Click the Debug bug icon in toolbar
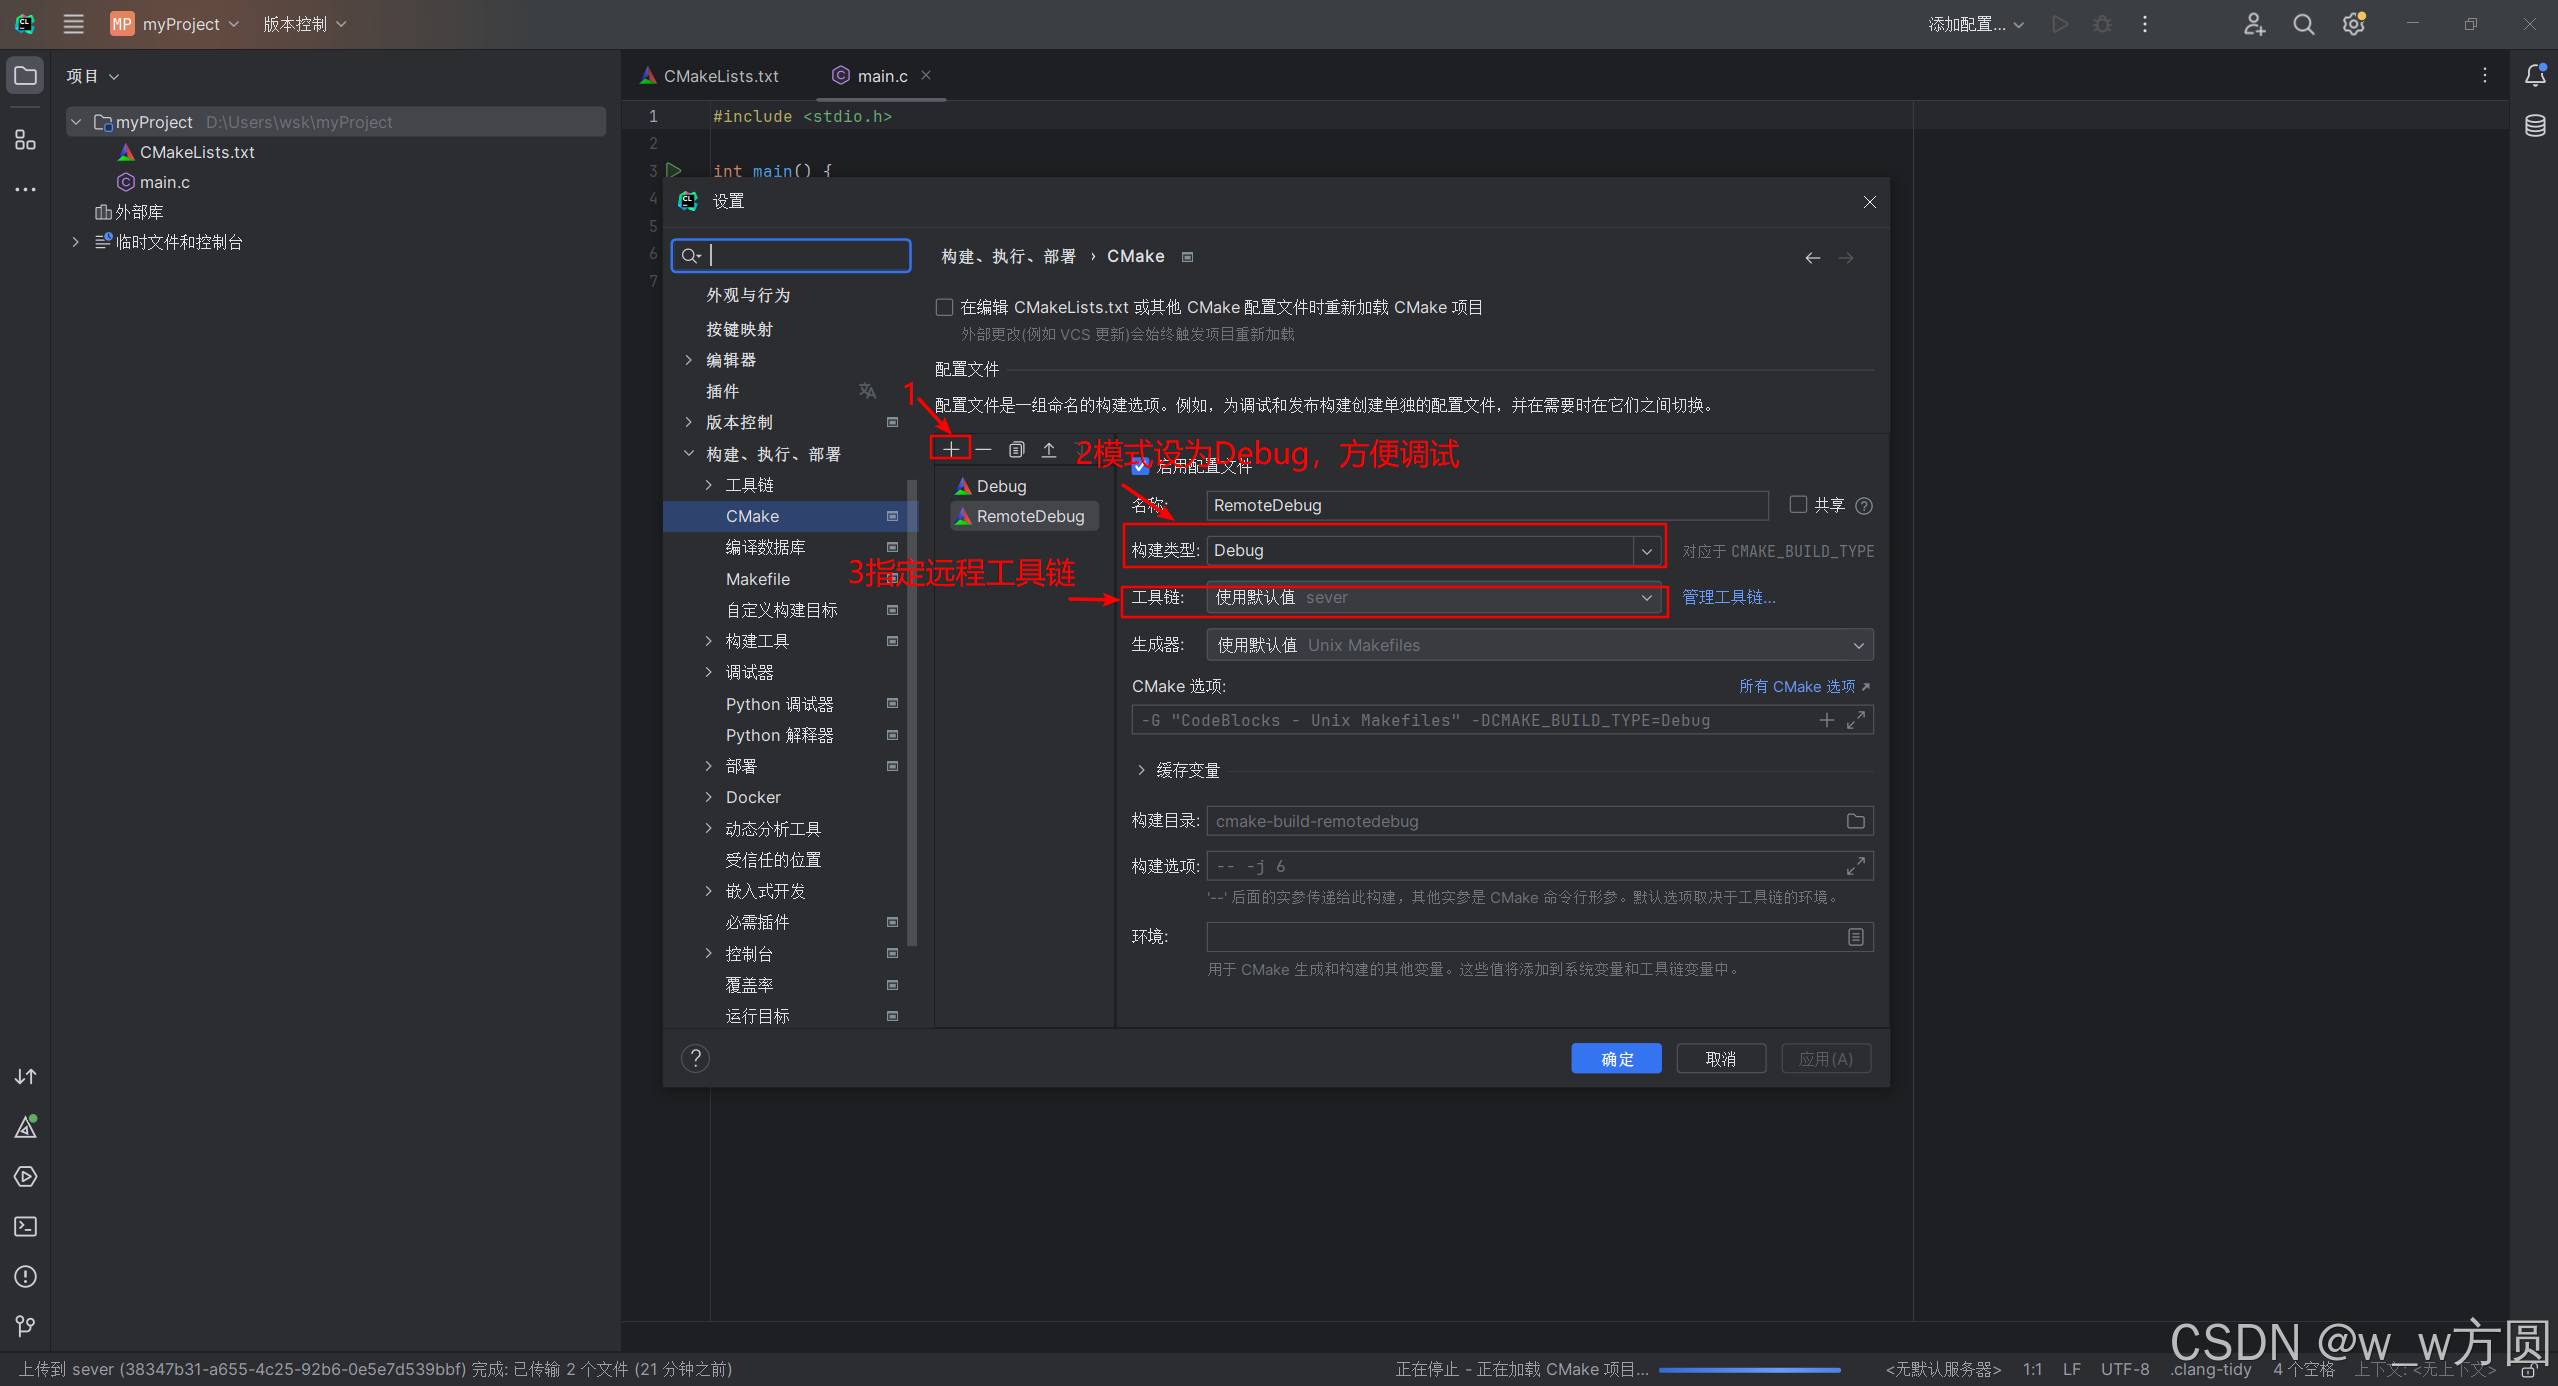Image resolution: width=2558 pixels, height=1386 pixels. pos(2102,24)
